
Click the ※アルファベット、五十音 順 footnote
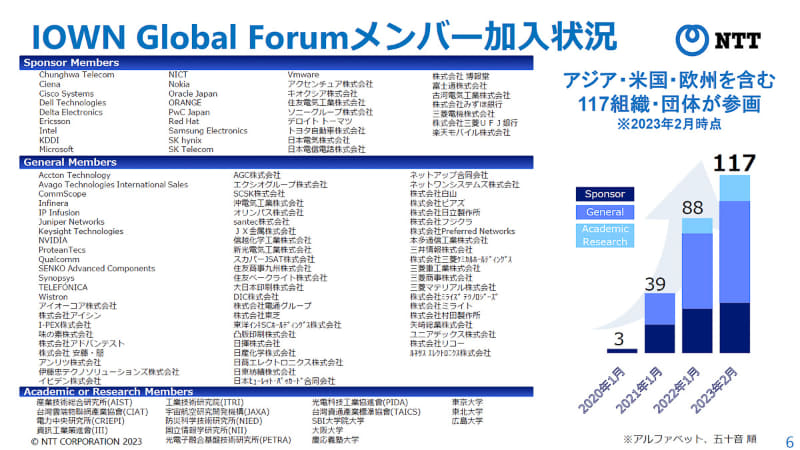click(689, 439)
